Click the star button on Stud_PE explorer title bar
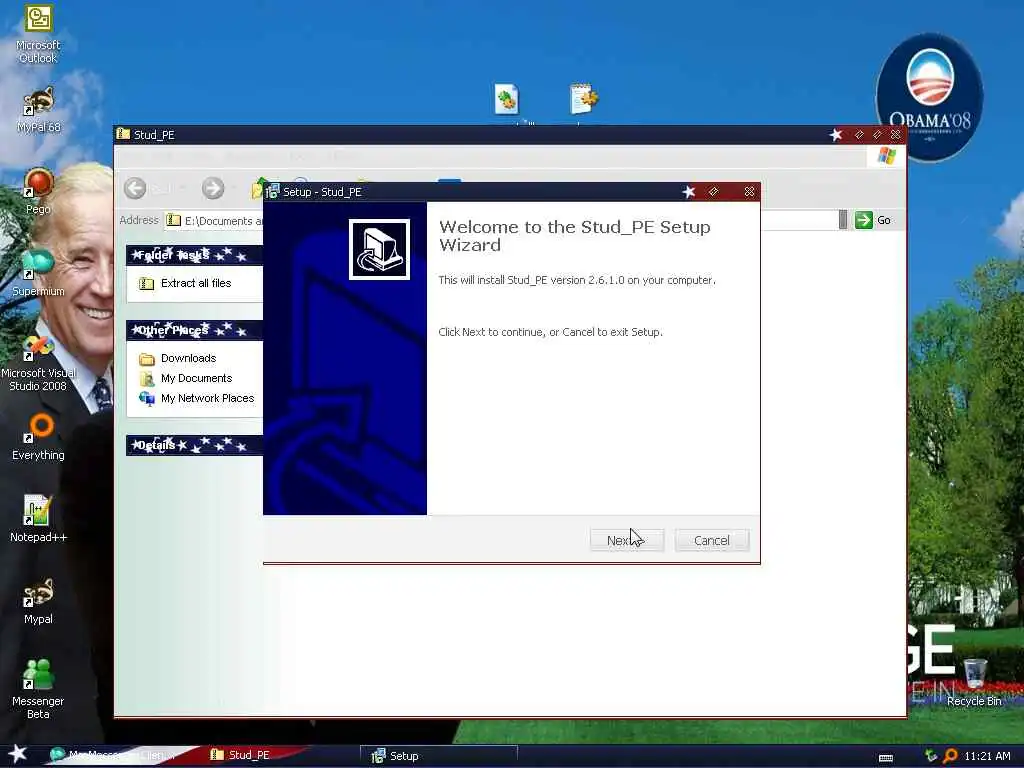Image resolution: width=1024 pixels, height=768 pixels. [836, 135]
